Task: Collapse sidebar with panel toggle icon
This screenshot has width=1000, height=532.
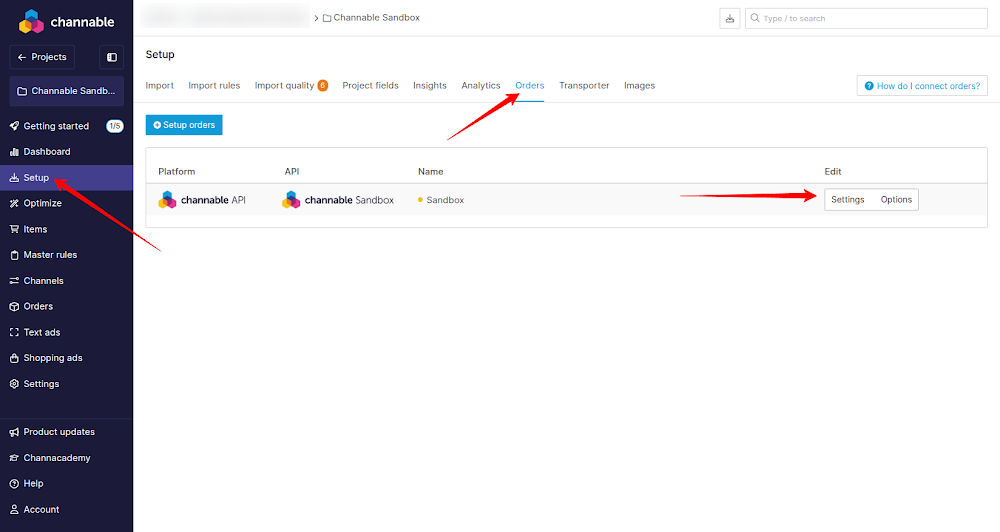Action: (112, 57)
